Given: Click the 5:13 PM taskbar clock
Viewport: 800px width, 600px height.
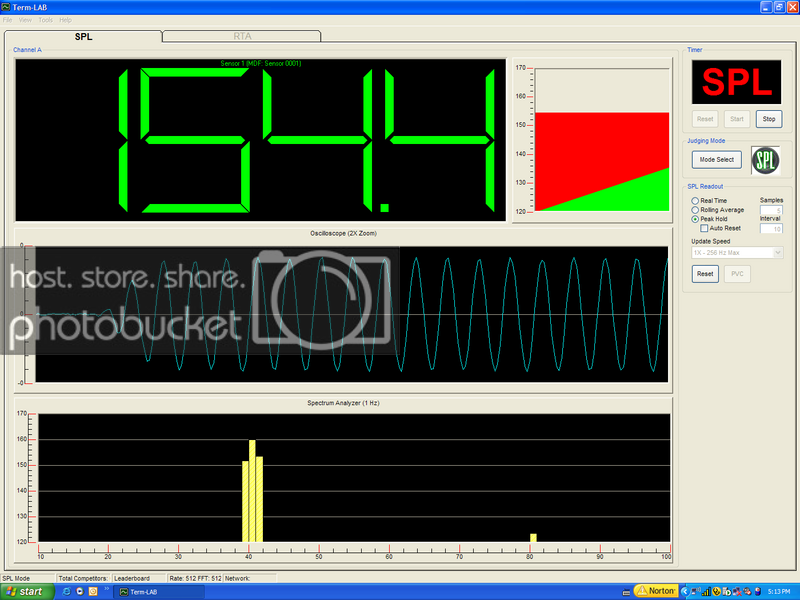Looking at the screenshot, I should (x=779, y=592).
